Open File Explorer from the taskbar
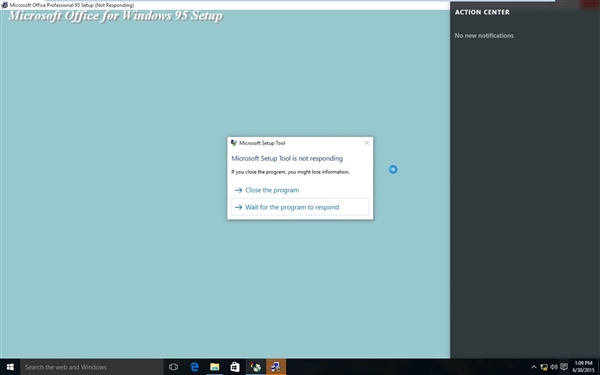 click(215, 367)
